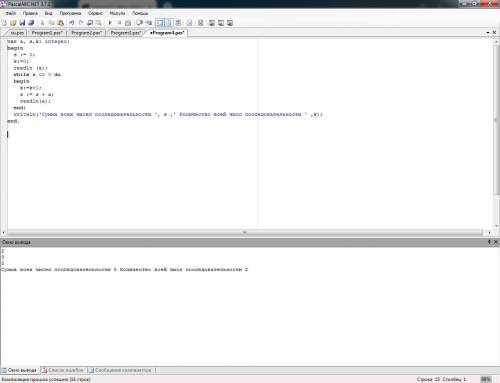500x383 pixels.
Task: Switch to the Program2.pas tab
Action: coord(86,33)
